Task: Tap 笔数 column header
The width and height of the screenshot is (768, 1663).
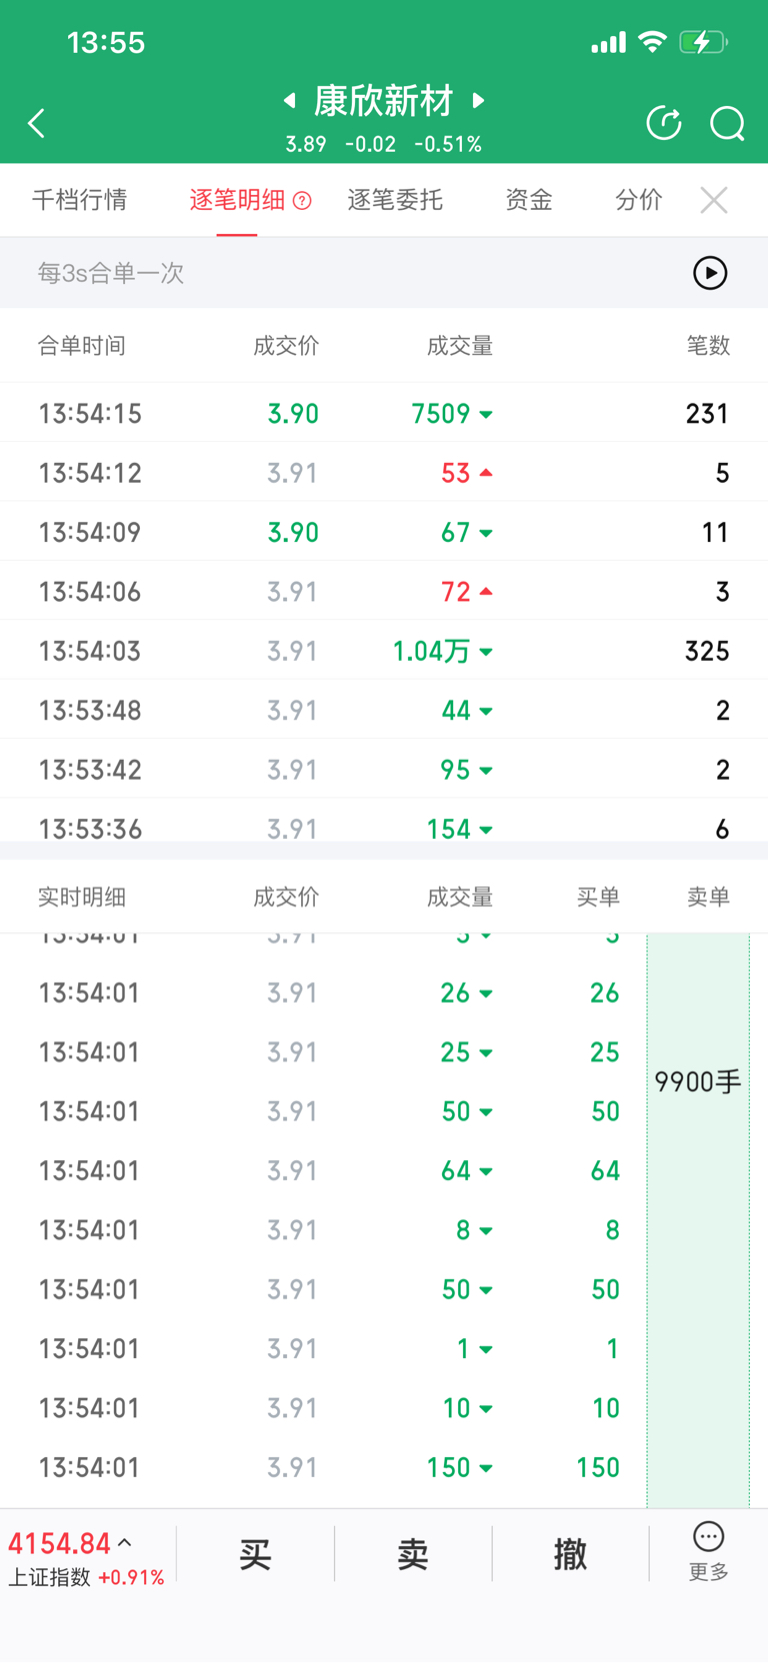Action: (708, 346)
